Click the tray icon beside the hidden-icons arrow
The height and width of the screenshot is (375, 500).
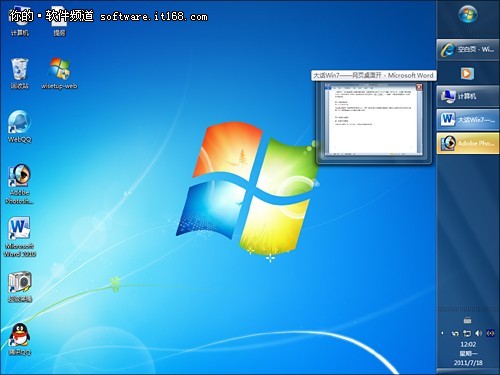[x=455, y=333]
